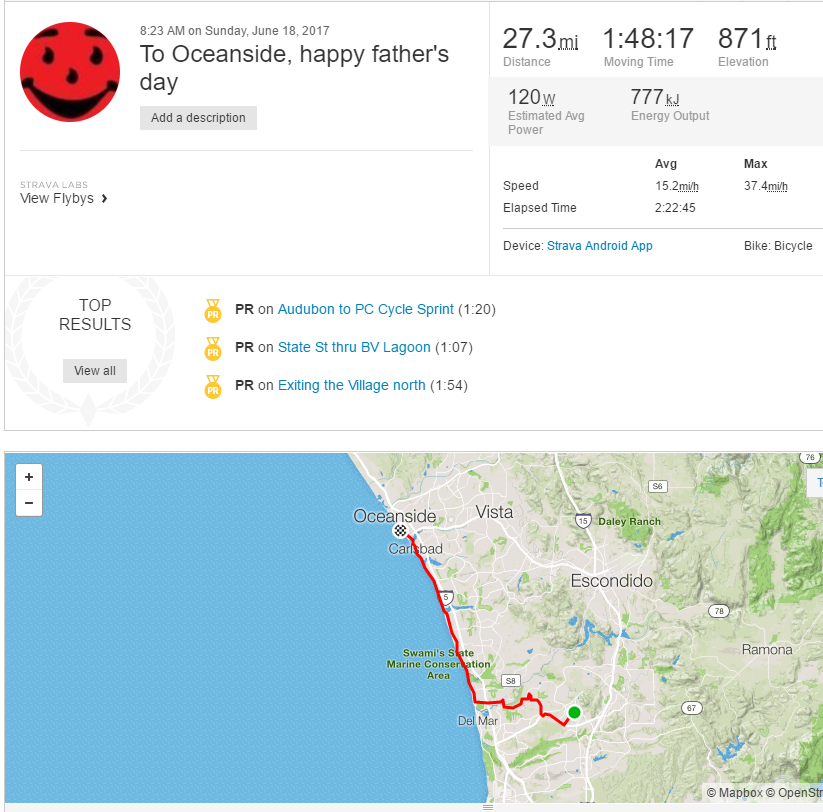Click the map resize handle below the map
Screen dimensions: 823x812
(x=488, y=806)
